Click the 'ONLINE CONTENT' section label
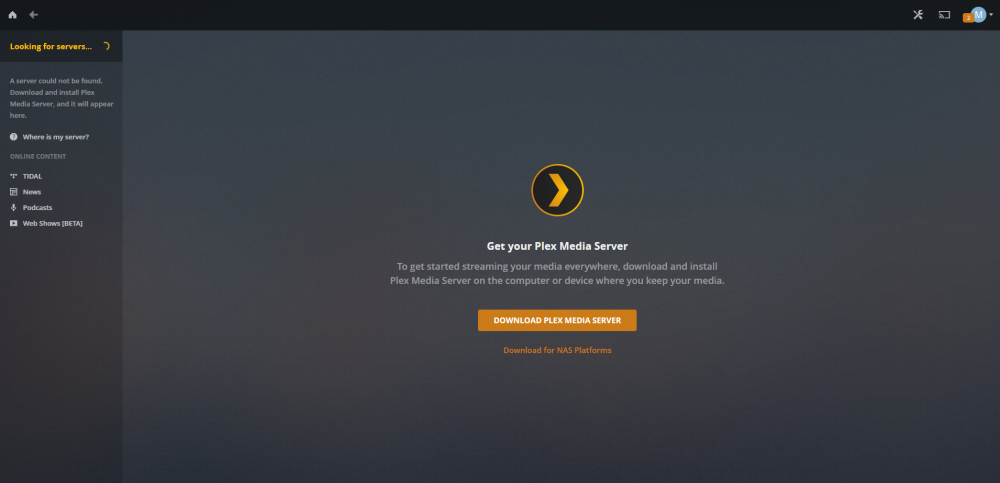The width and height of the screenshot is (1000, 483). click(x=38, y=156)
